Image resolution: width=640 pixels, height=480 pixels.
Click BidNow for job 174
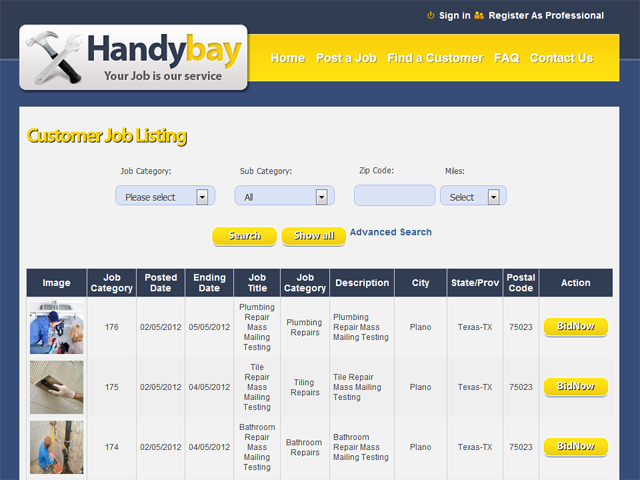pos(576,447)
